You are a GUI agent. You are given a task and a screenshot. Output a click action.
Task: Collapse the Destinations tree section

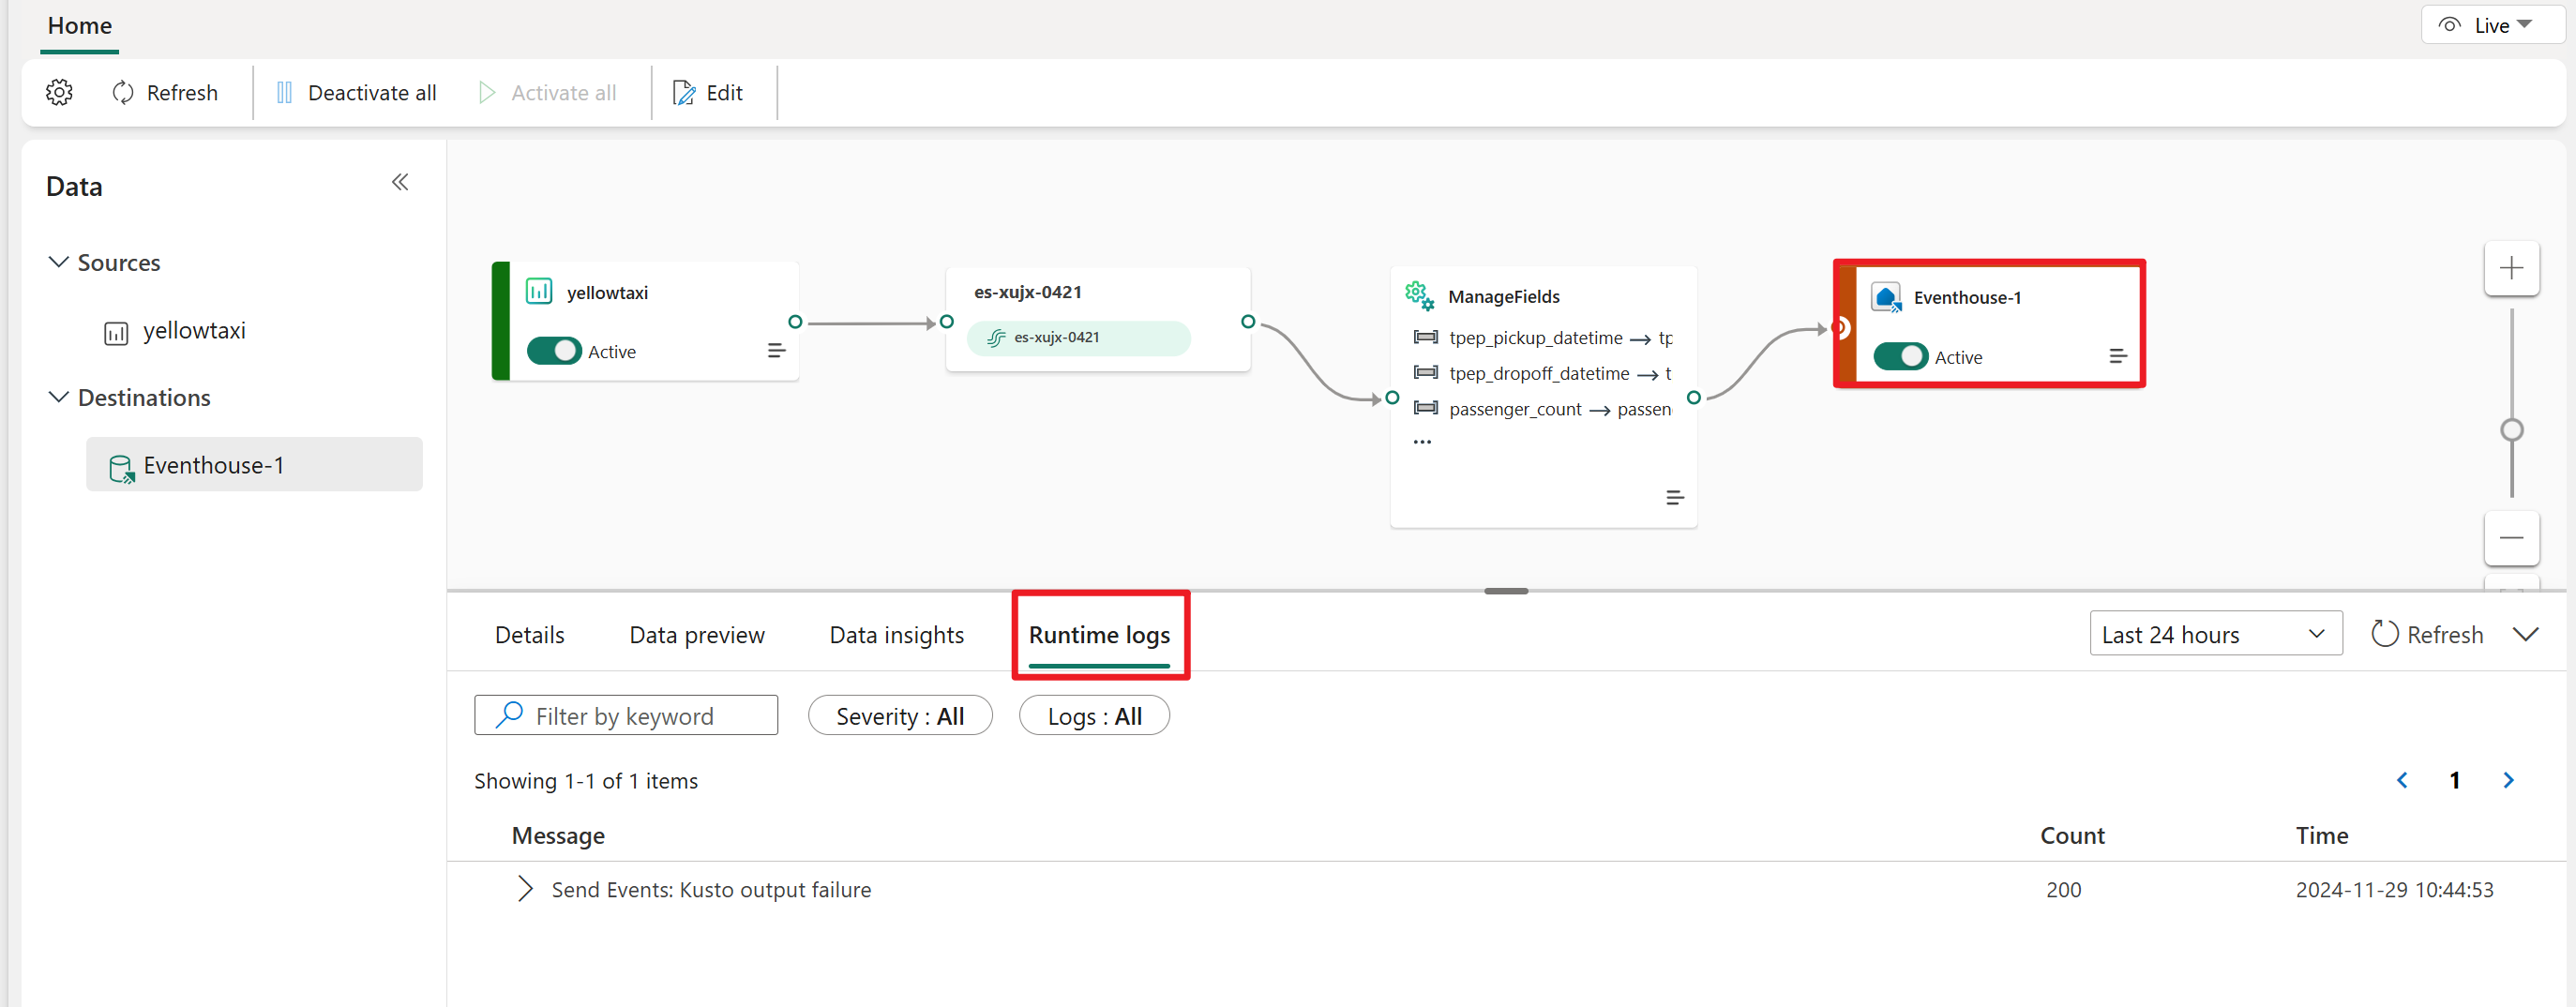(59, 397)
